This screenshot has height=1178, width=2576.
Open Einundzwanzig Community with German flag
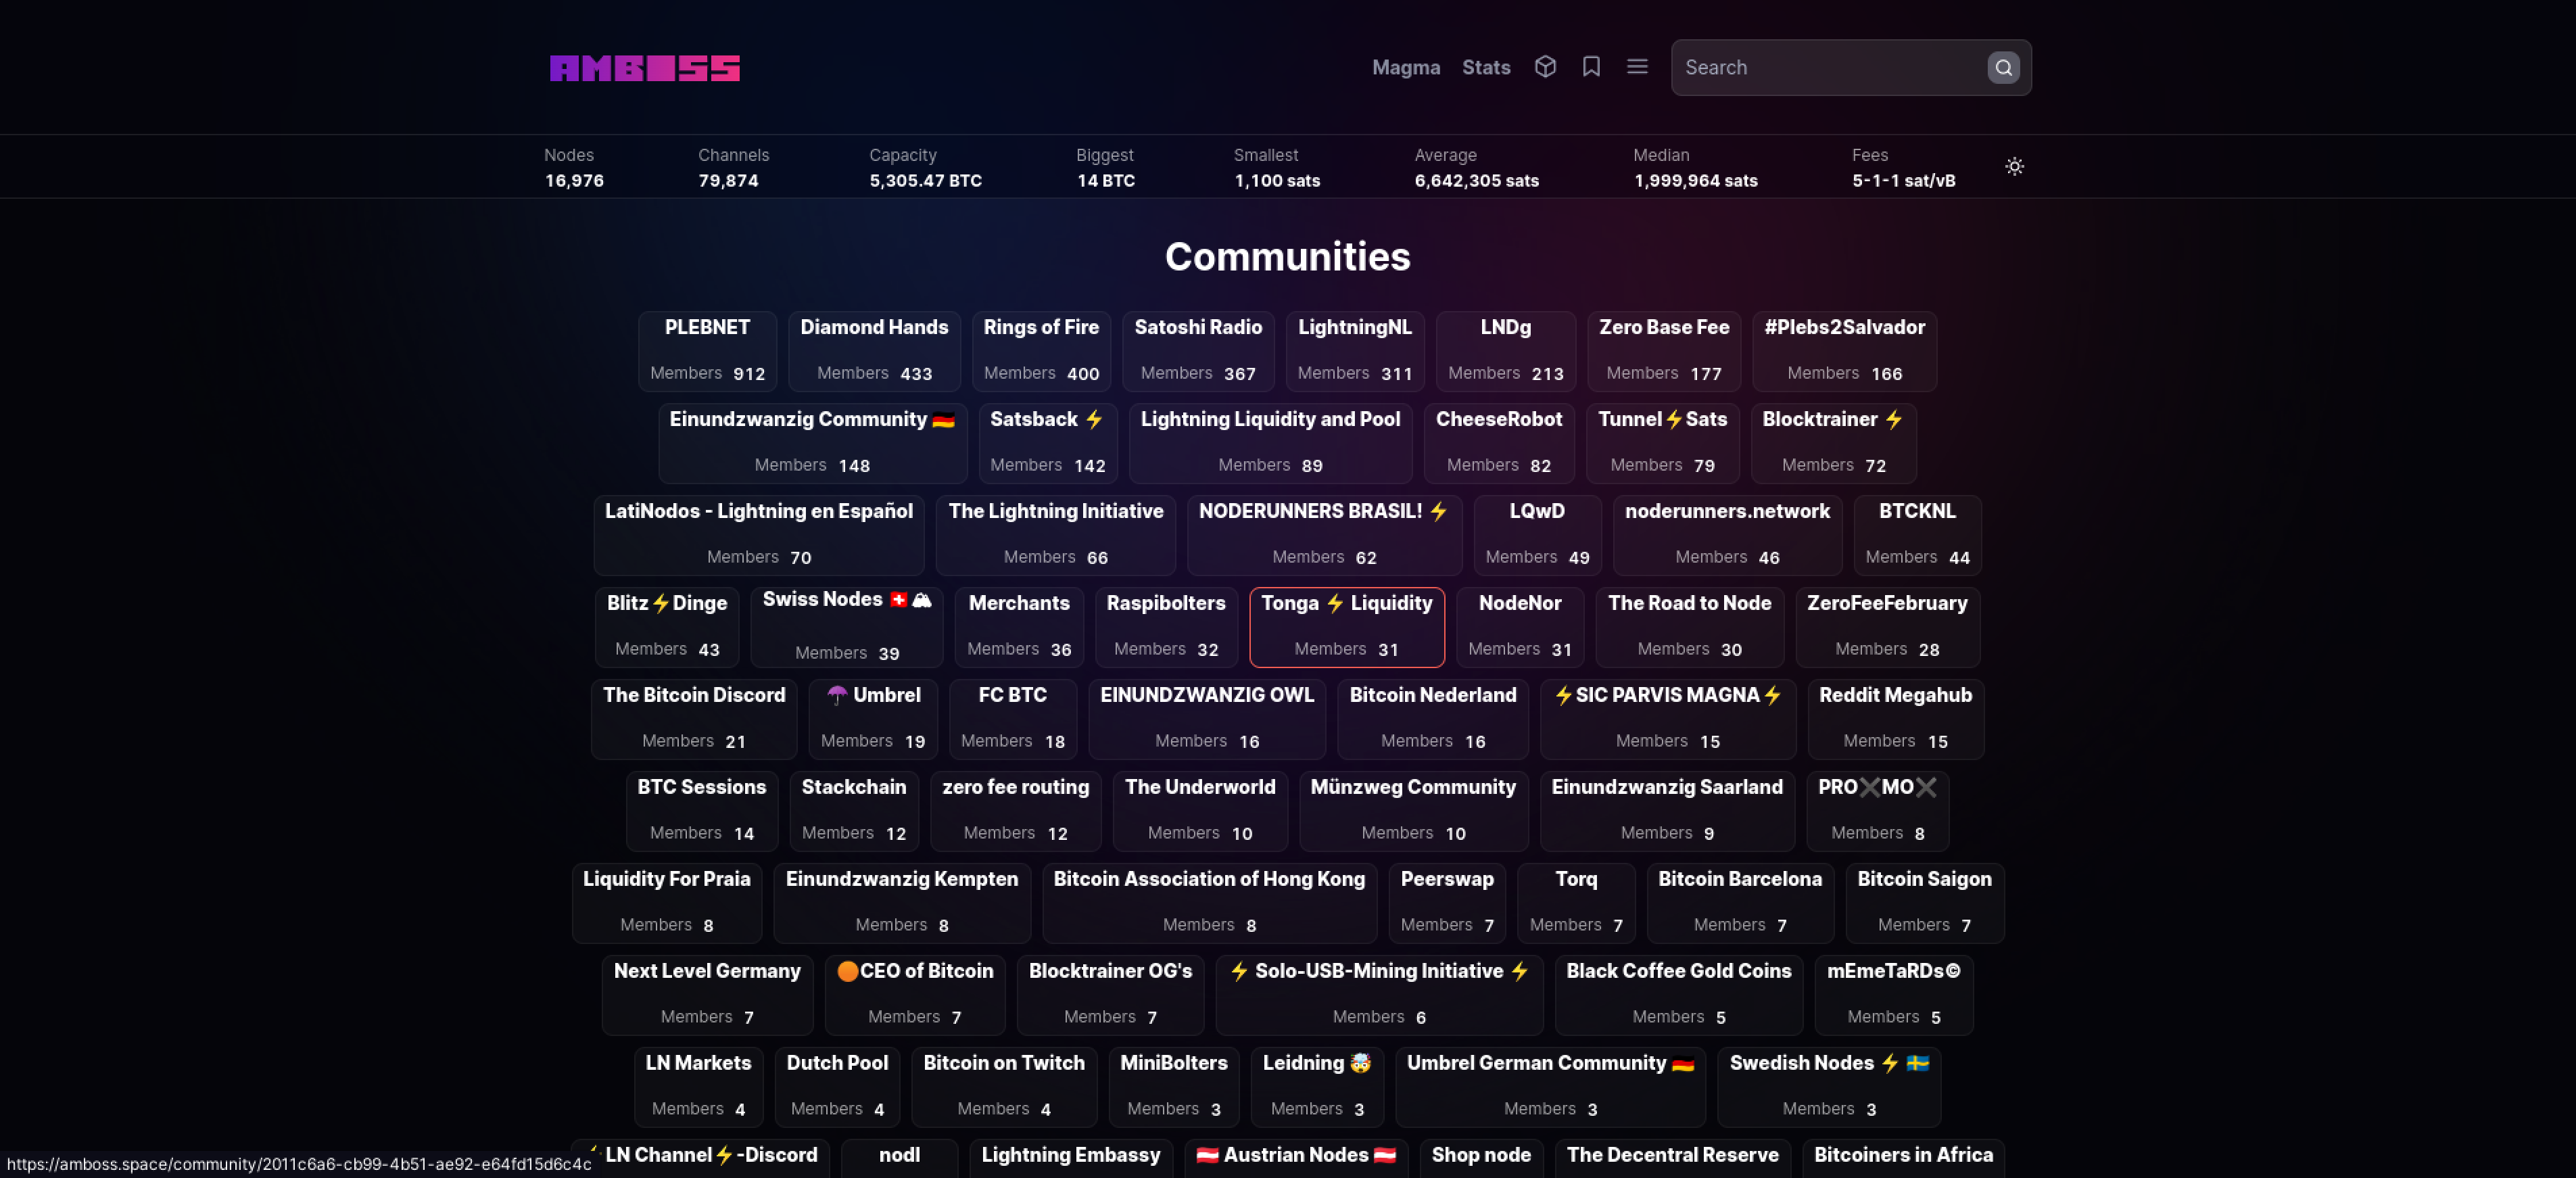pos(812,442)
